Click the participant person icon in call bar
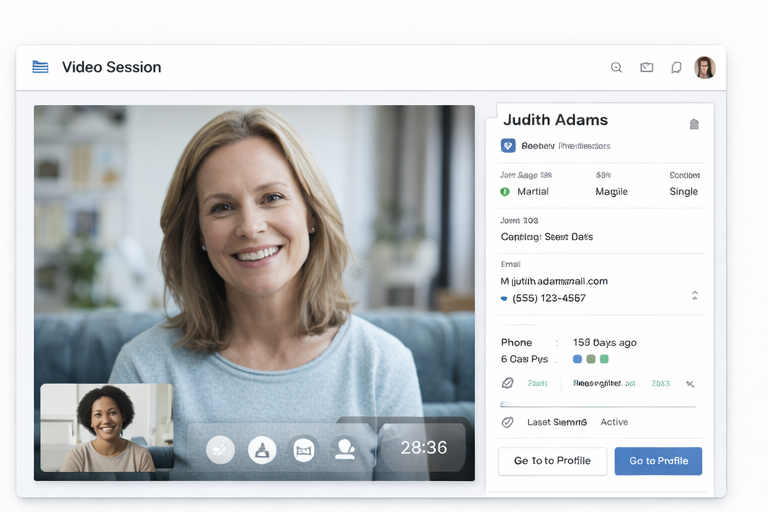Image resolution: width=768 pixels, height=512 pixels. pos(345,449)
